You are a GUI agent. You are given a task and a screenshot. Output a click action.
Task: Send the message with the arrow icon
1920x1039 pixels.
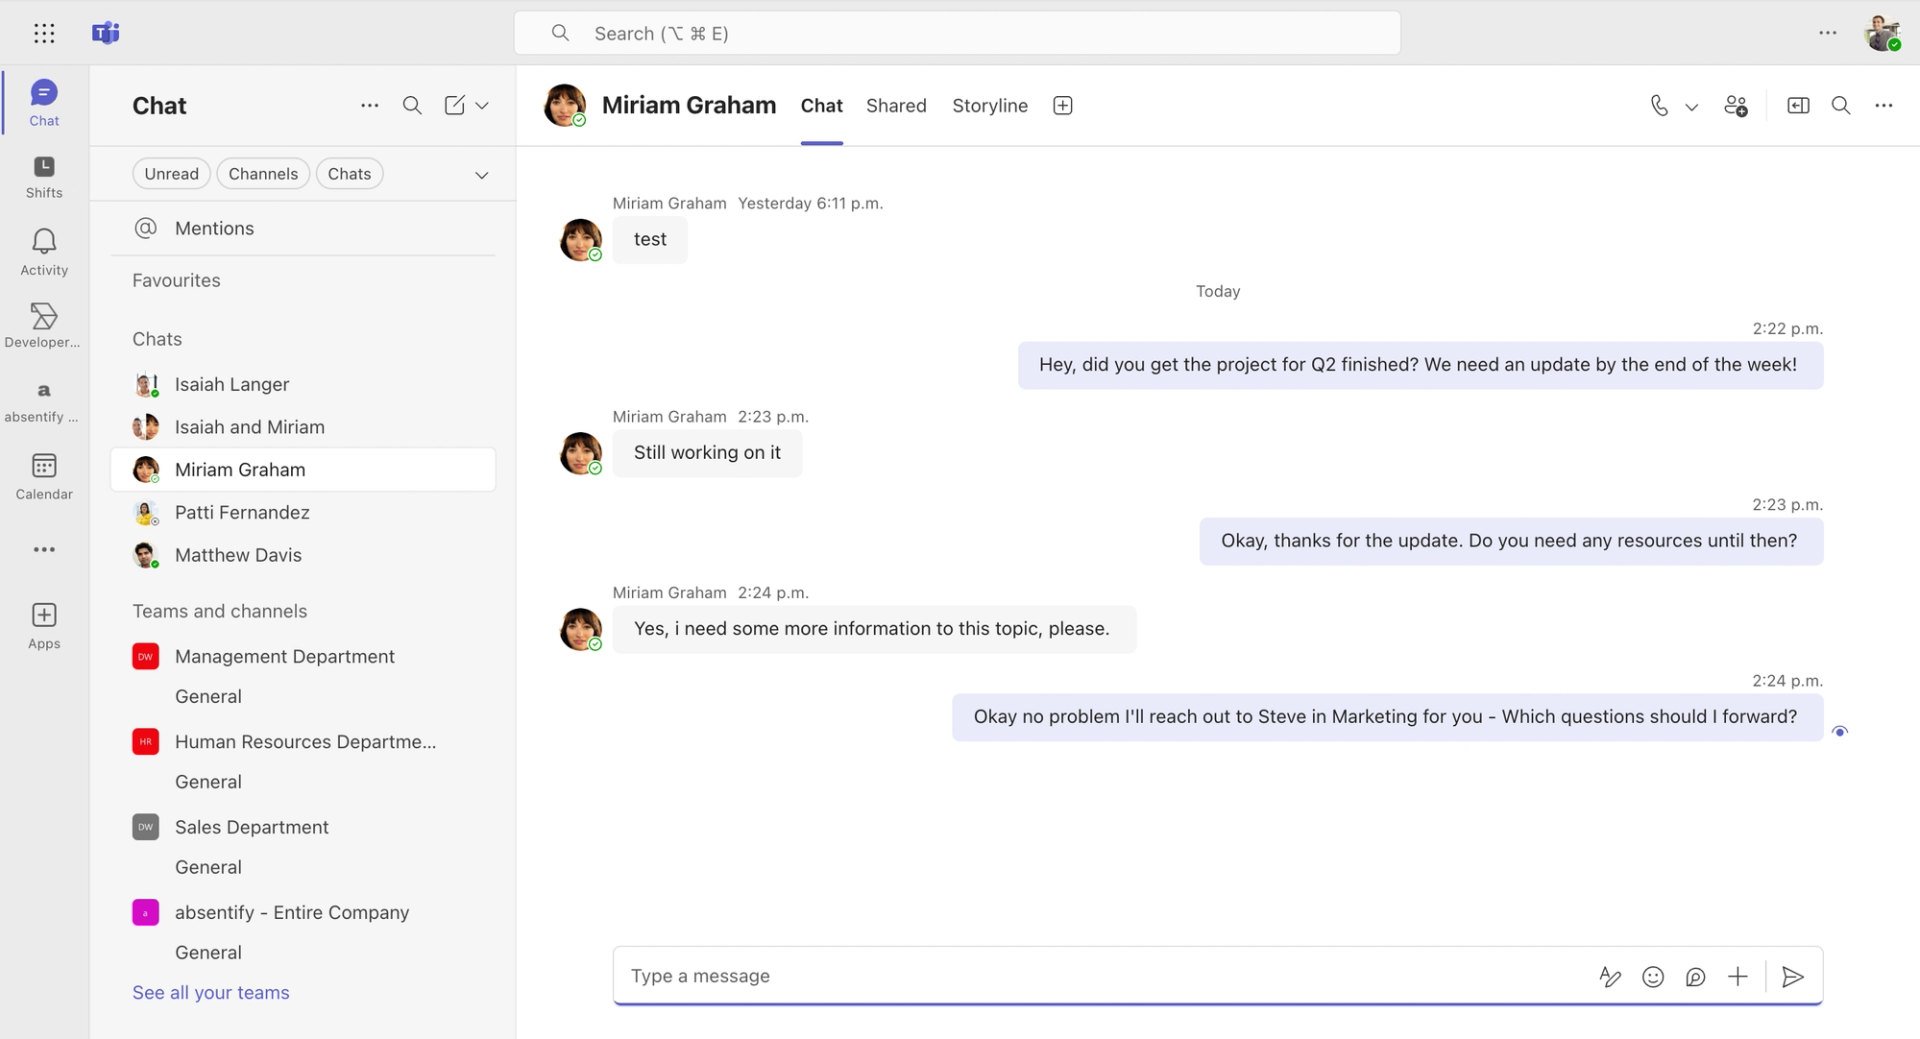click(x=1793, y=977)
